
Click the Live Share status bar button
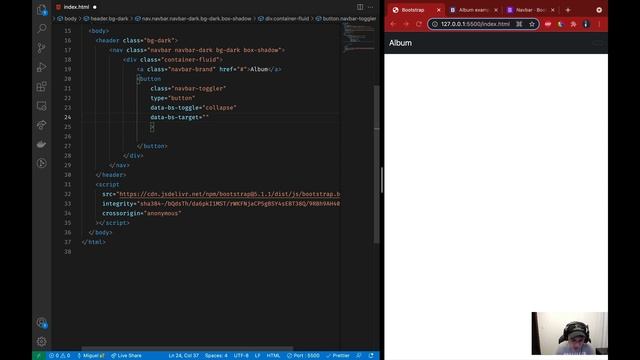pos(126,356)
